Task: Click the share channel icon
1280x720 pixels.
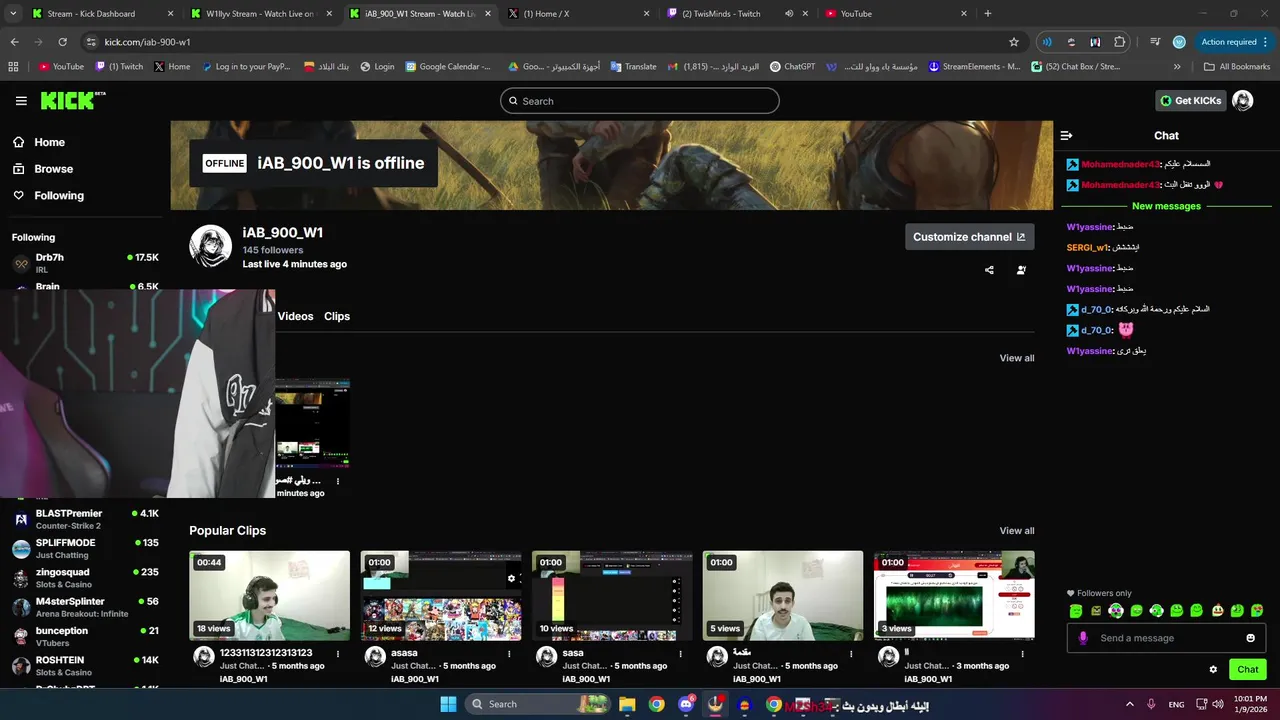Action: pos(989,270)
